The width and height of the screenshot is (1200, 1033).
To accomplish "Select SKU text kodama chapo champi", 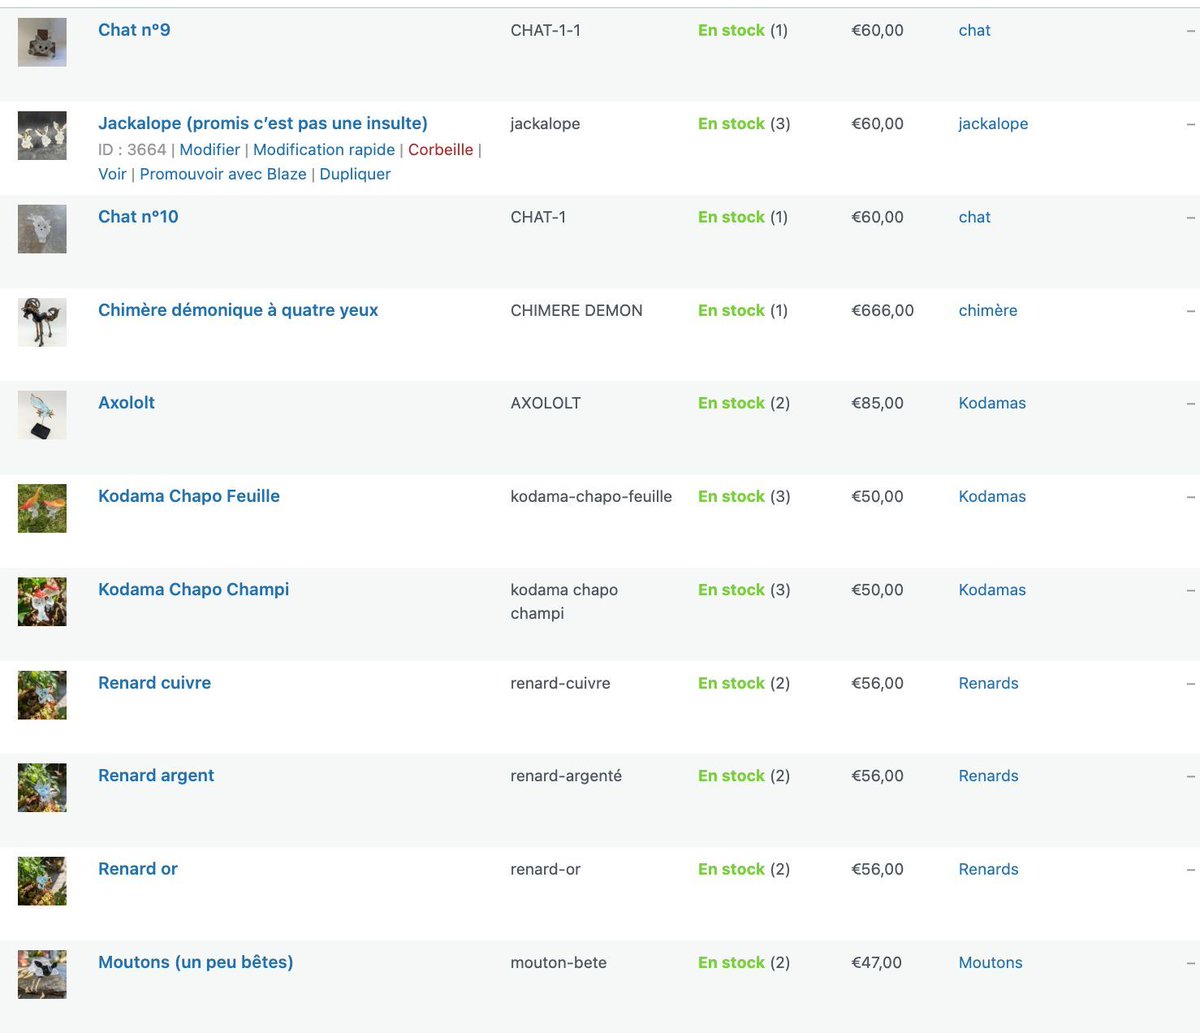I will click(564, 601).
